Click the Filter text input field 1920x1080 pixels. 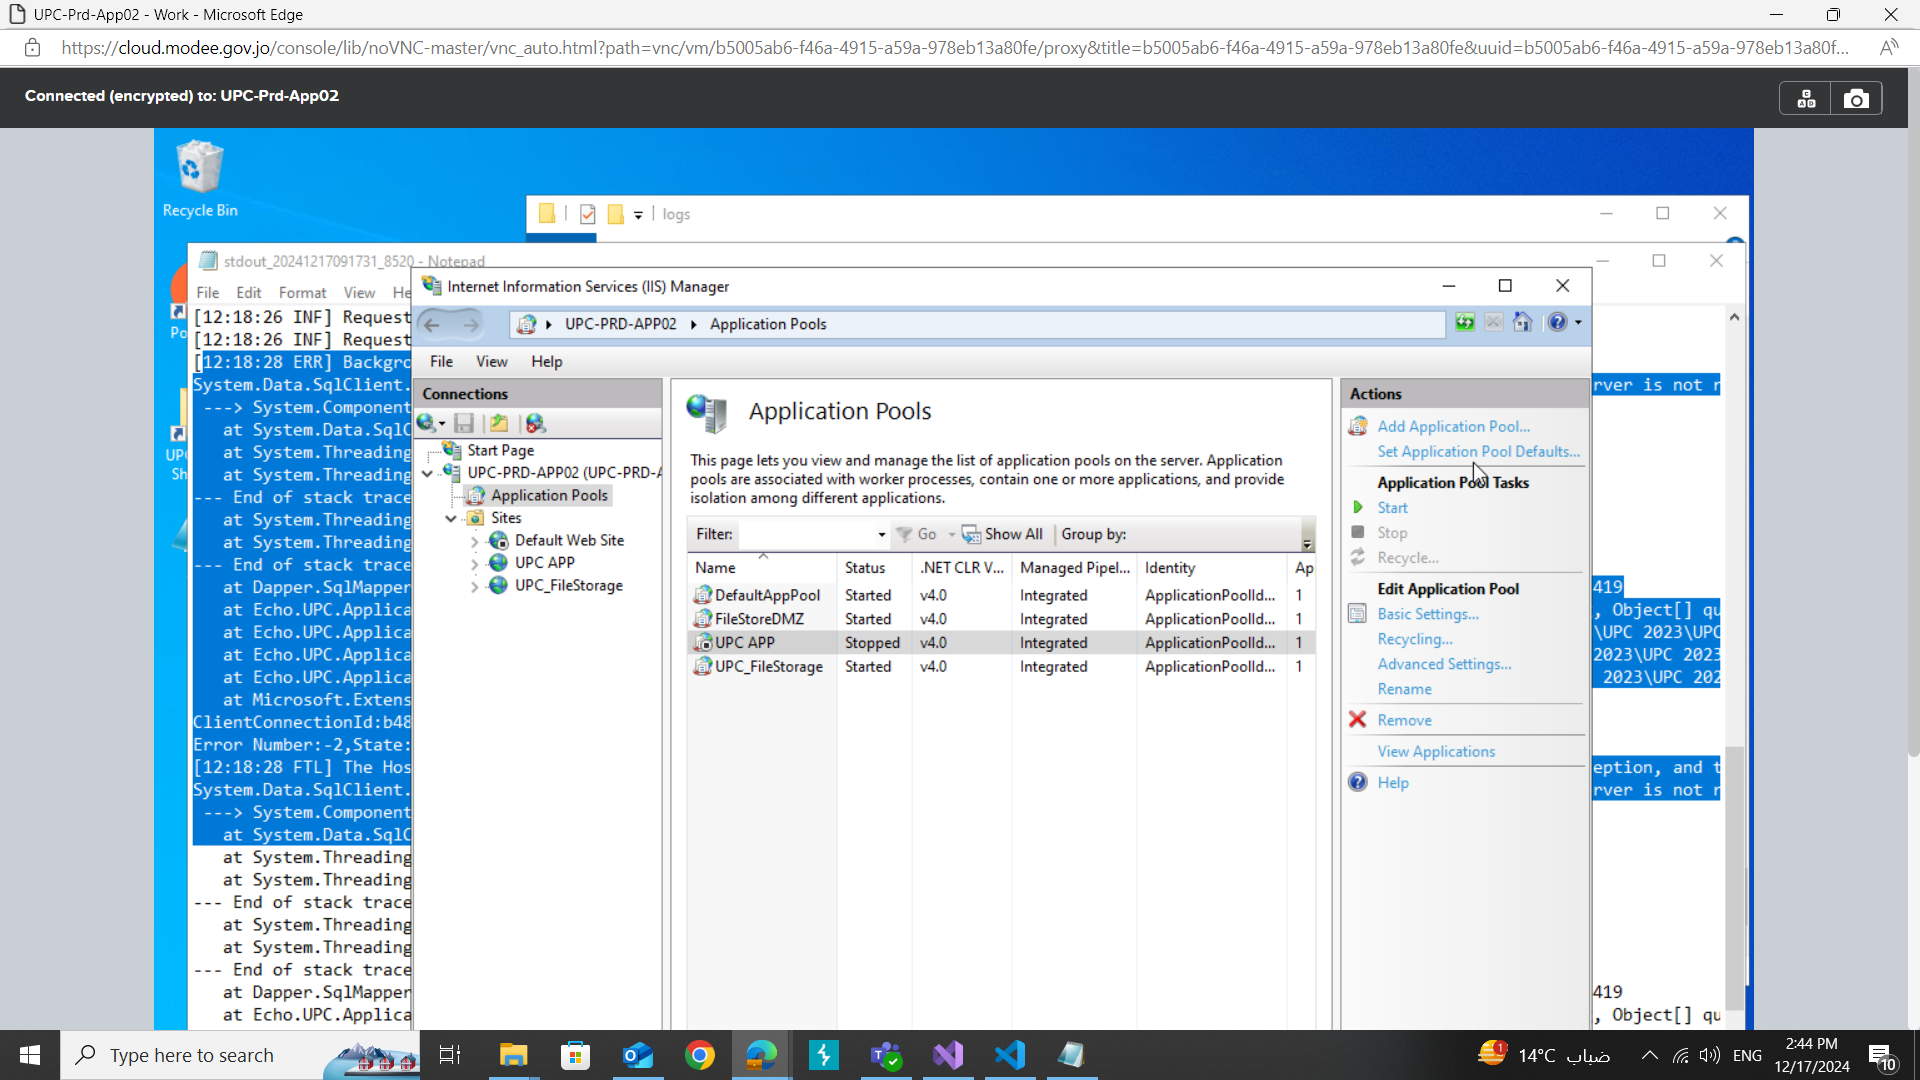click(805, 534)
